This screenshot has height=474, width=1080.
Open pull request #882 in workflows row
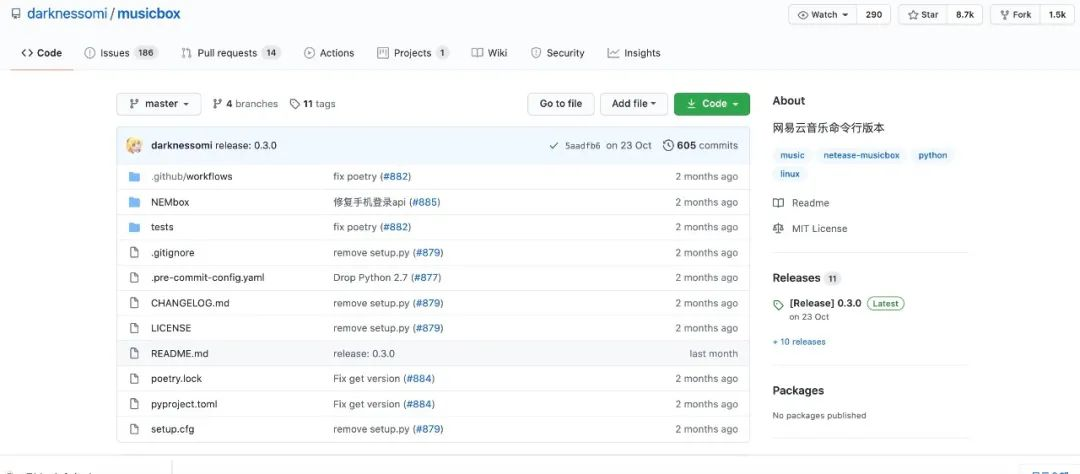395,176
